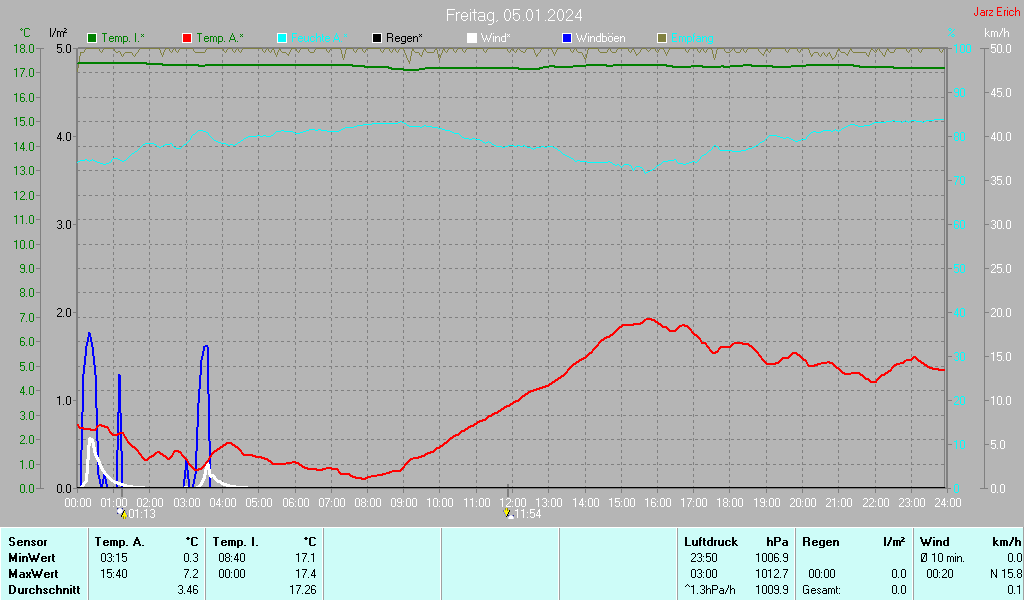
Task: Click the 12:00 time axis label
Action: point(513,502)
